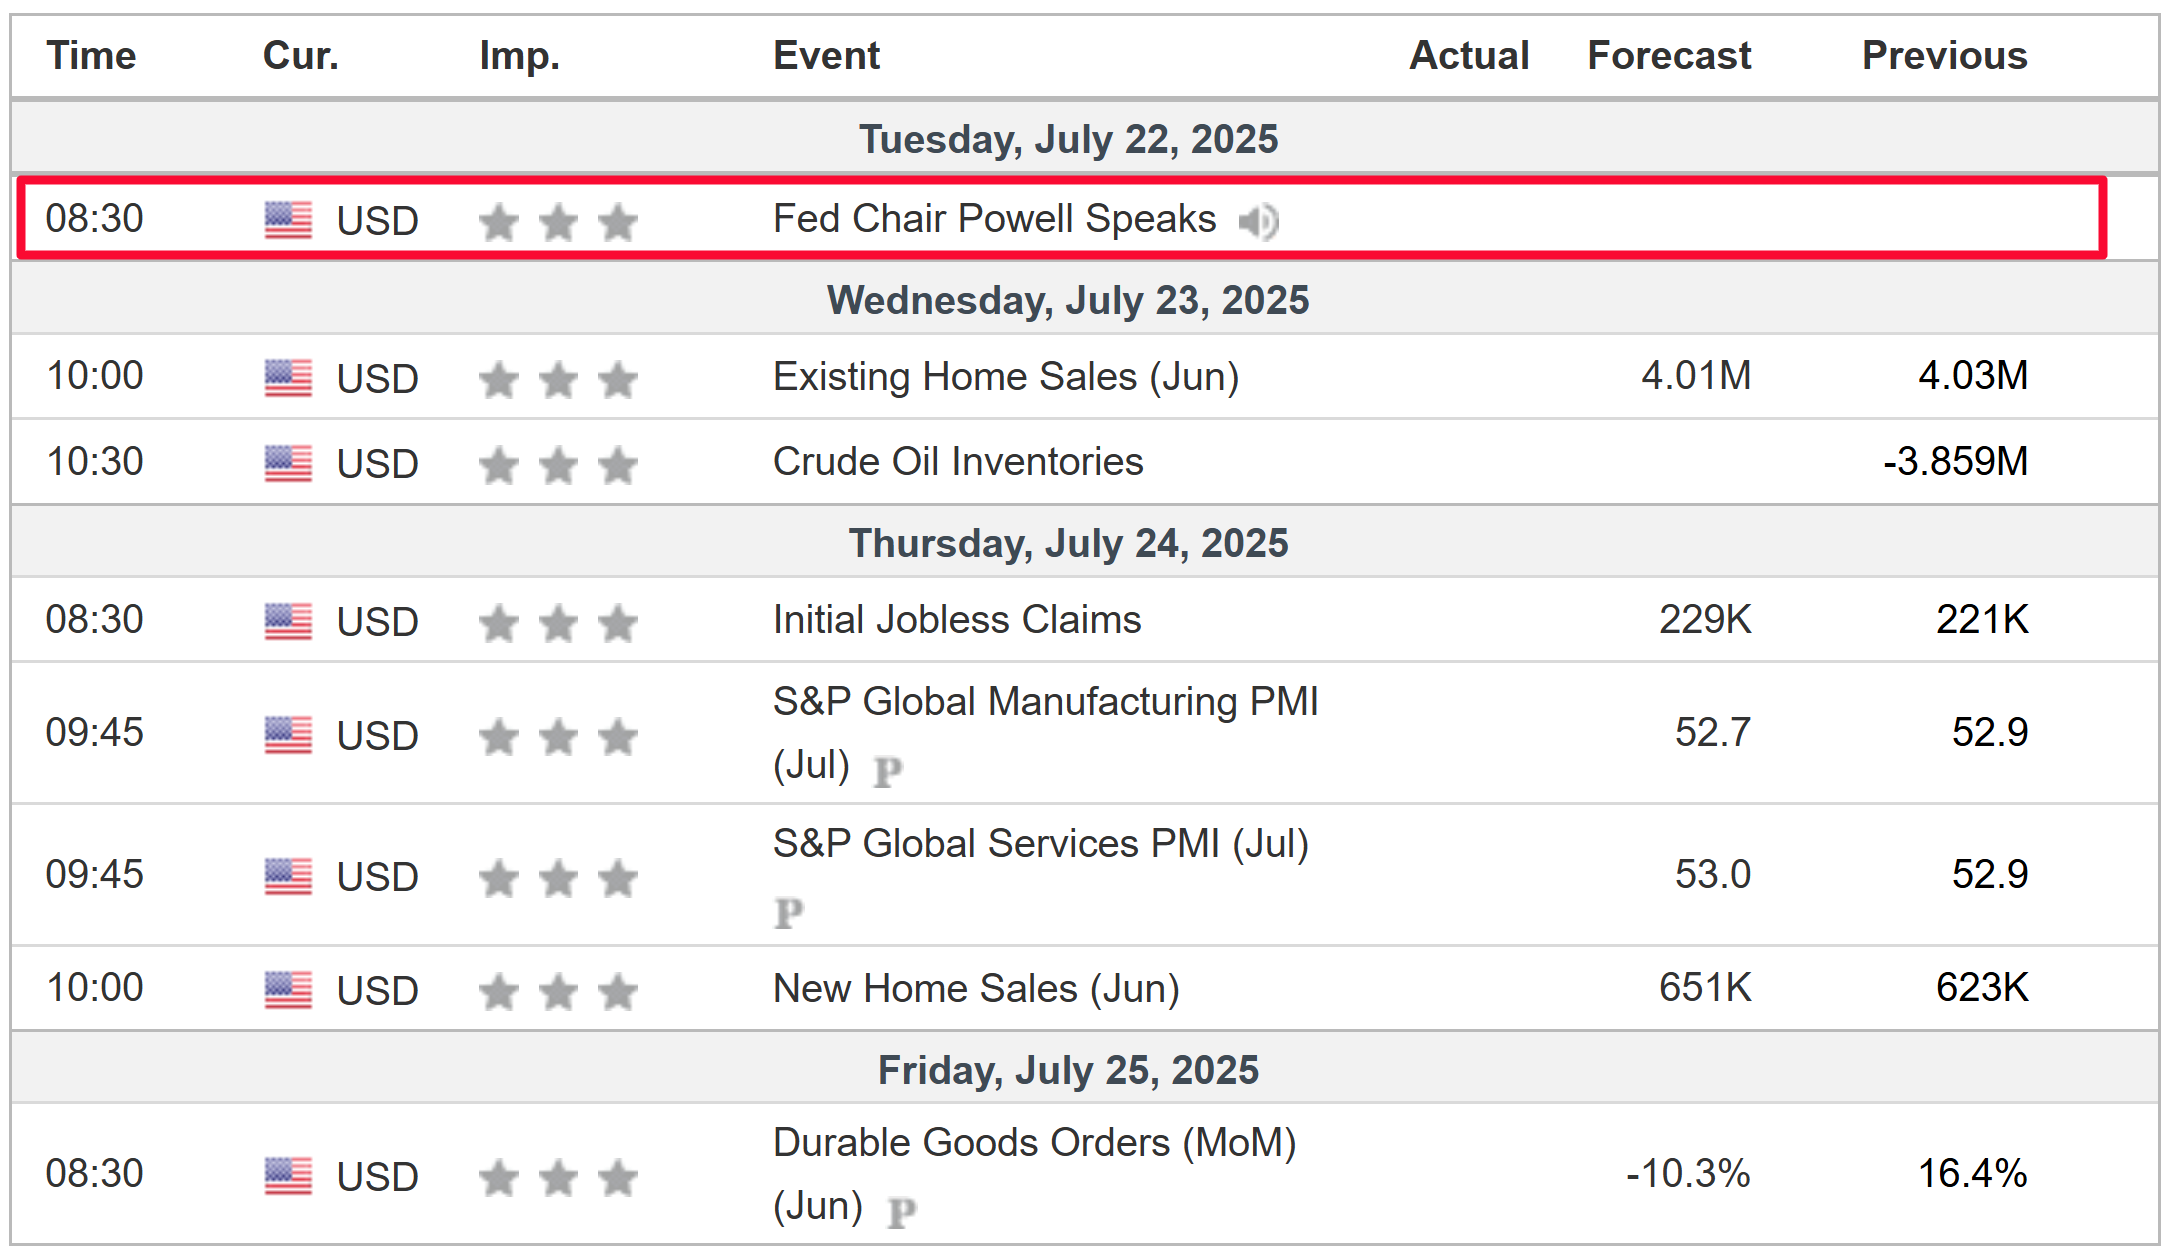Screen dimensions: 2172x1251
Task: Click the US flag in the Fed Chair Powell row
Action: point(288,220)
